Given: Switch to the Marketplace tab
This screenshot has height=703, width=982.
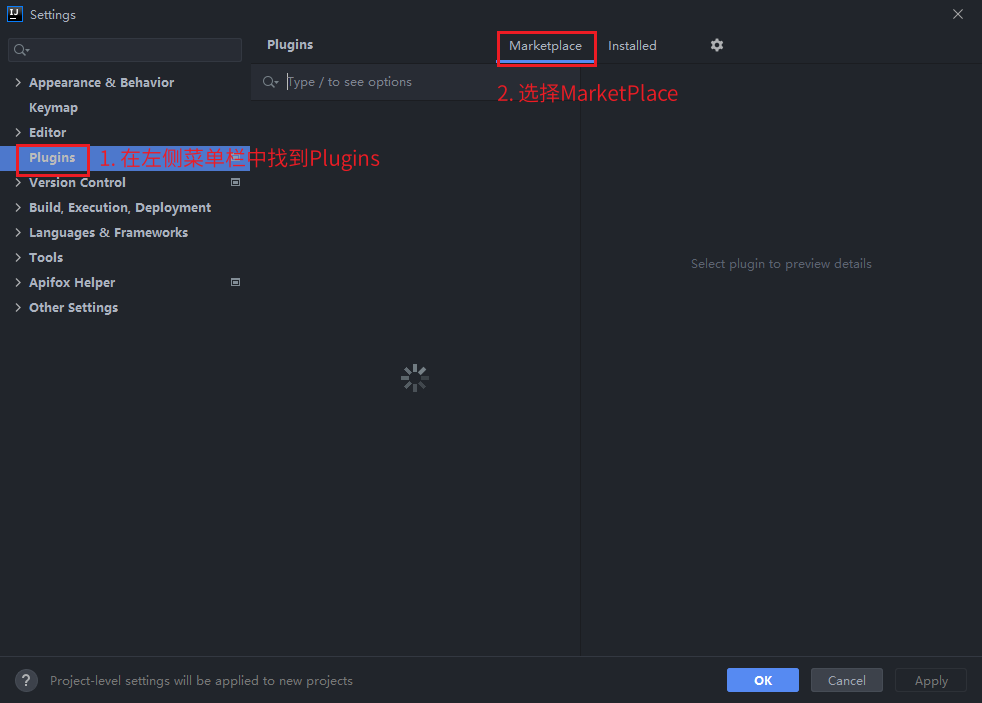Looking at the screenshot, I should 545,46.
